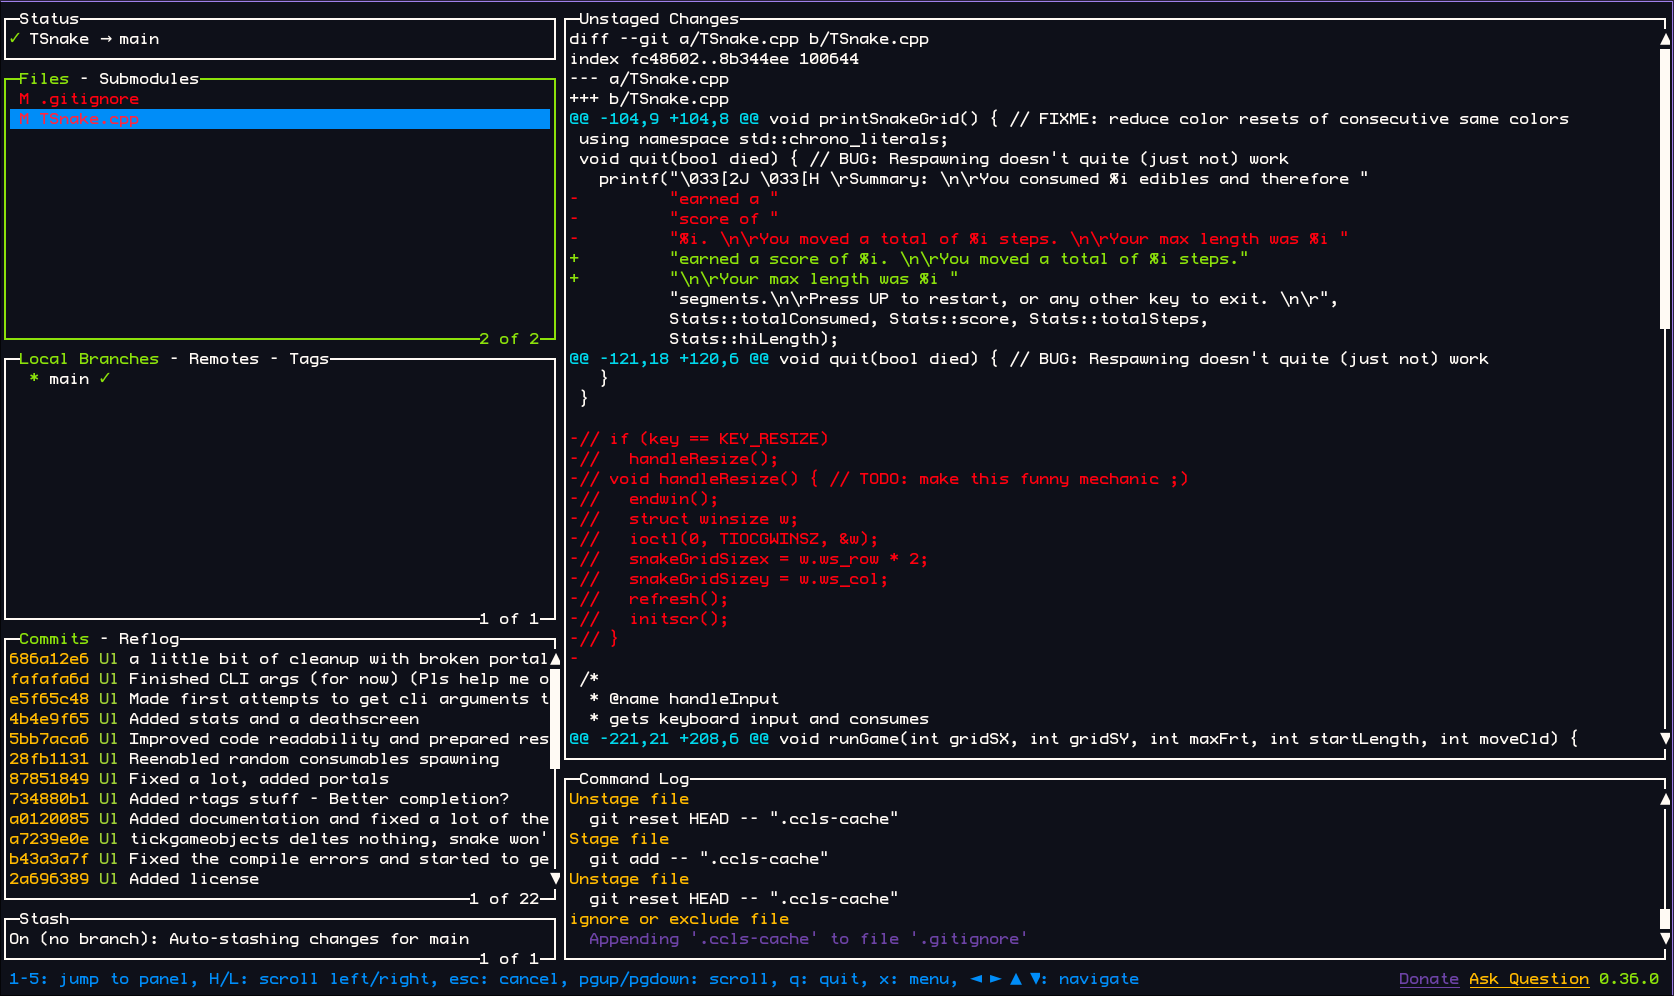Image resolution: width=1674 pixels, height=996 pixels.
Task: Click the added line "earned a score of %i
Action: click(909, 259)
